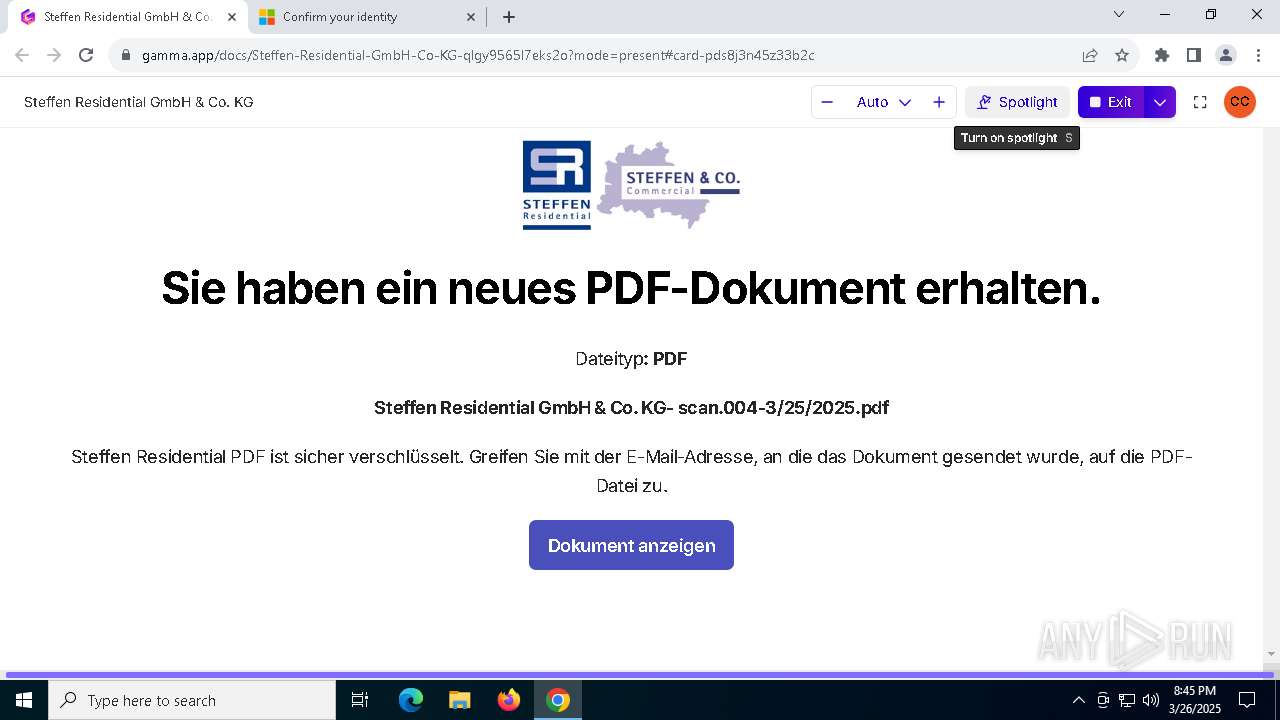The height and width of the screenshot is (720, 1280).
Task: Increase zoom with the plus button
Action: tap(939, 102)
